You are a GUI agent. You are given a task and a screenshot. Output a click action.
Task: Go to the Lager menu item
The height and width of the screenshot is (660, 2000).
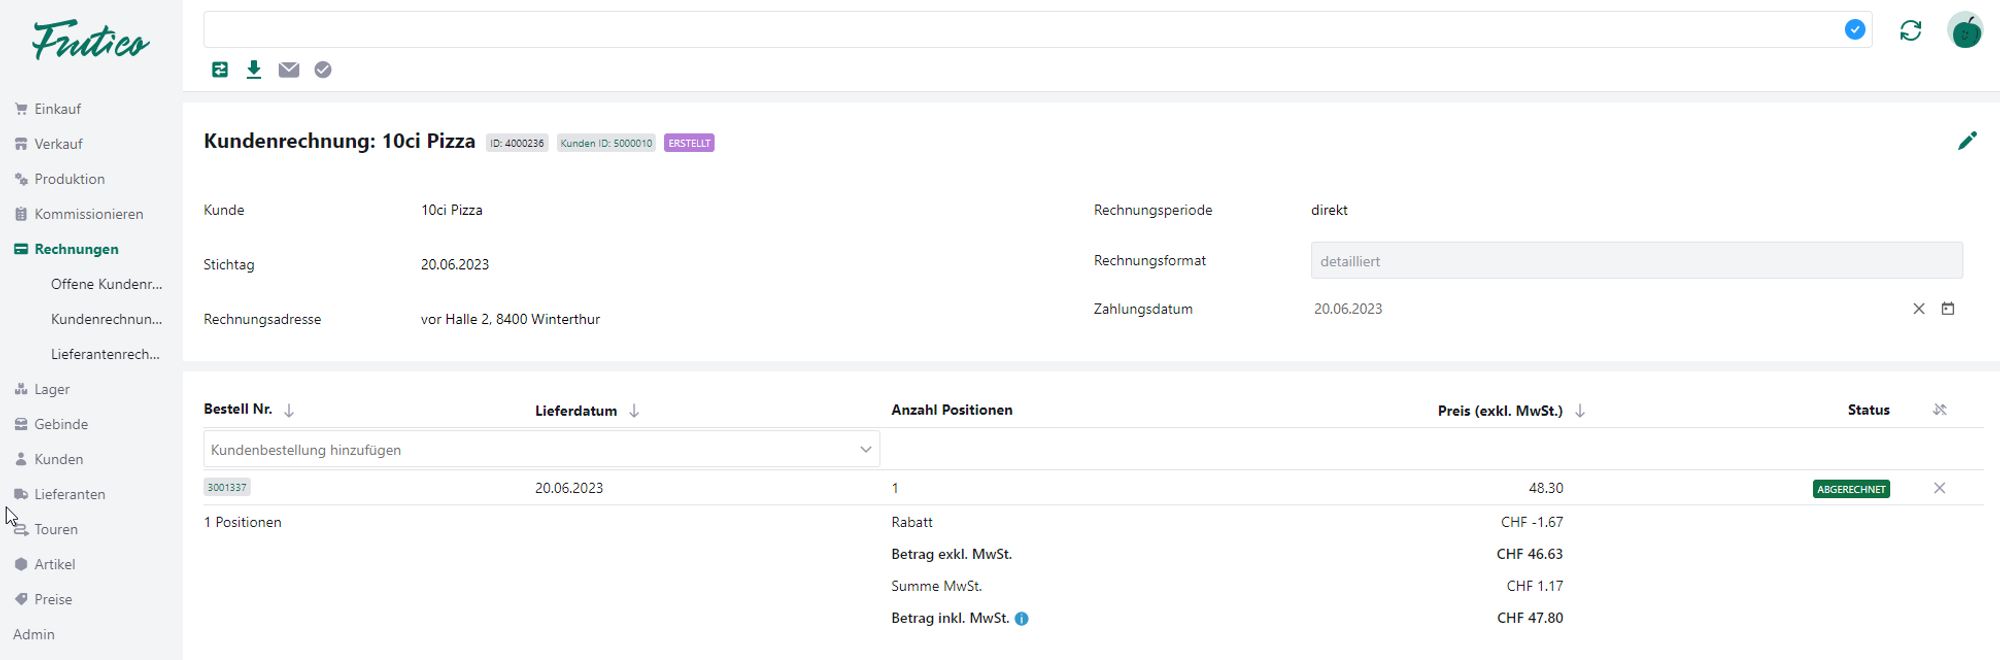(x=52, y=389)
